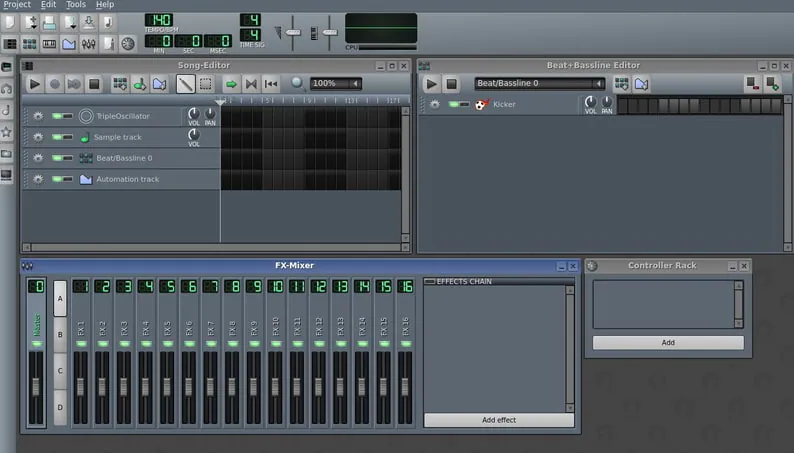The height and width of the screenshot is (453, 794).
Task: Mute the Kicker track
Action: [454, 104]
